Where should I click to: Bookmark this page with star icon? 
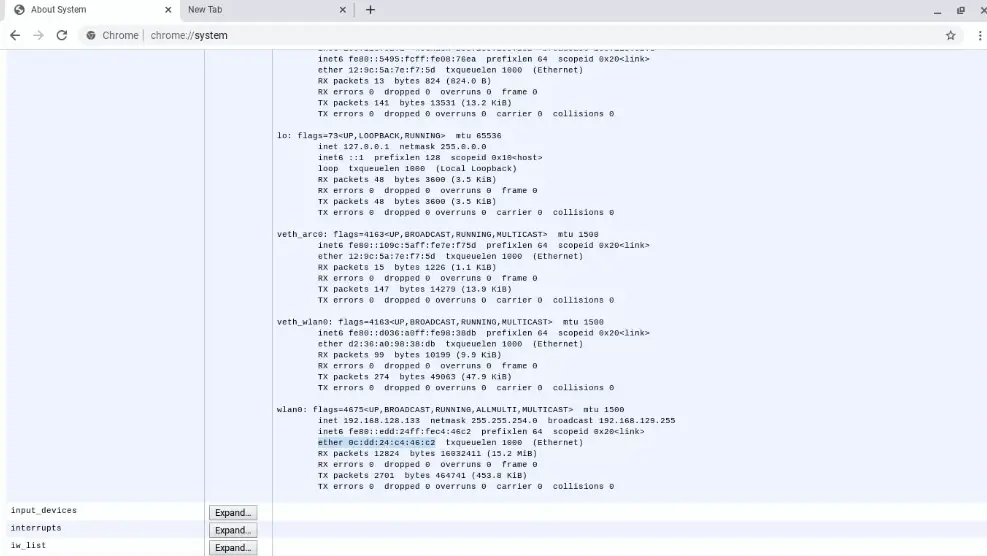point(950,35)
